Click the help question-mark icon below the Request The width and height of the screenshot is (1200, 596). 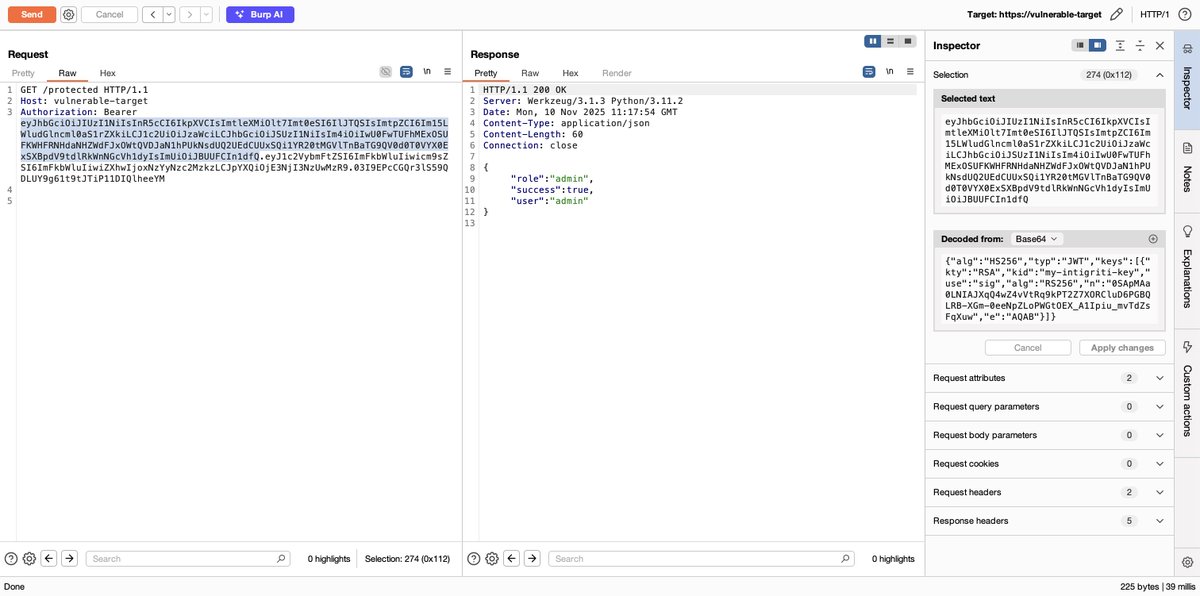[x=9, y=559]
